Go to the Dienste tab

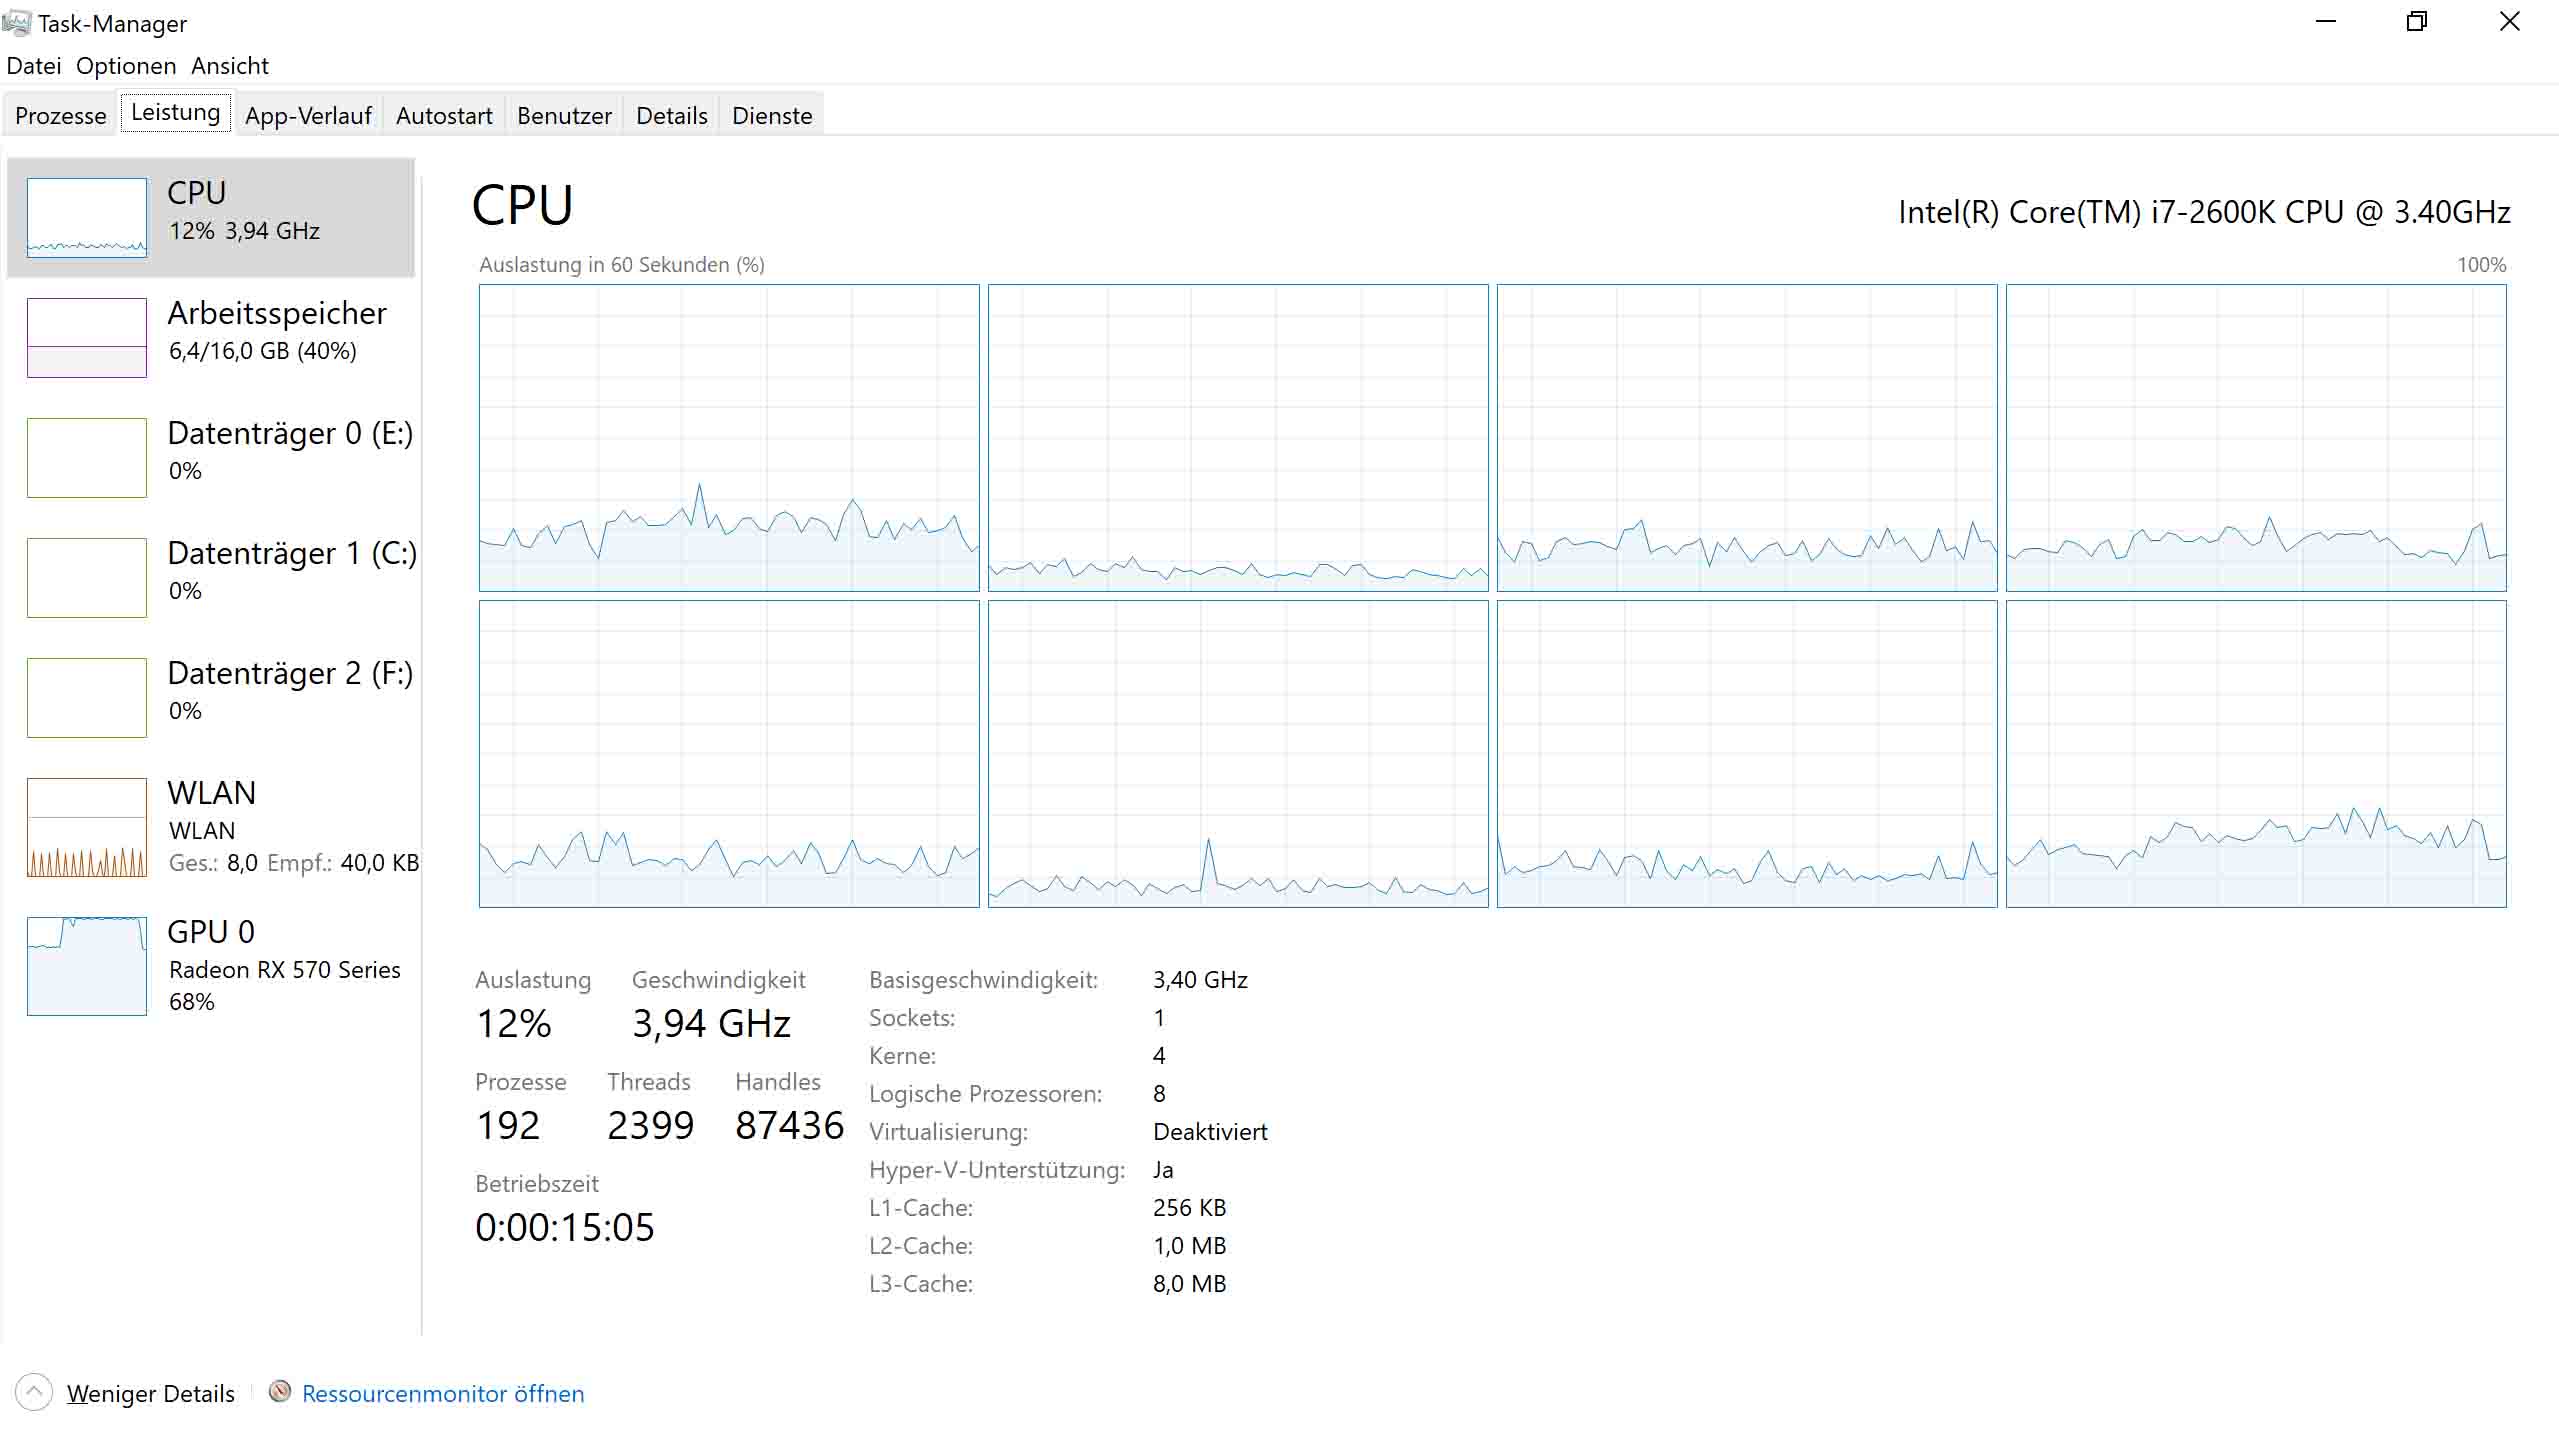coord(772,116)
